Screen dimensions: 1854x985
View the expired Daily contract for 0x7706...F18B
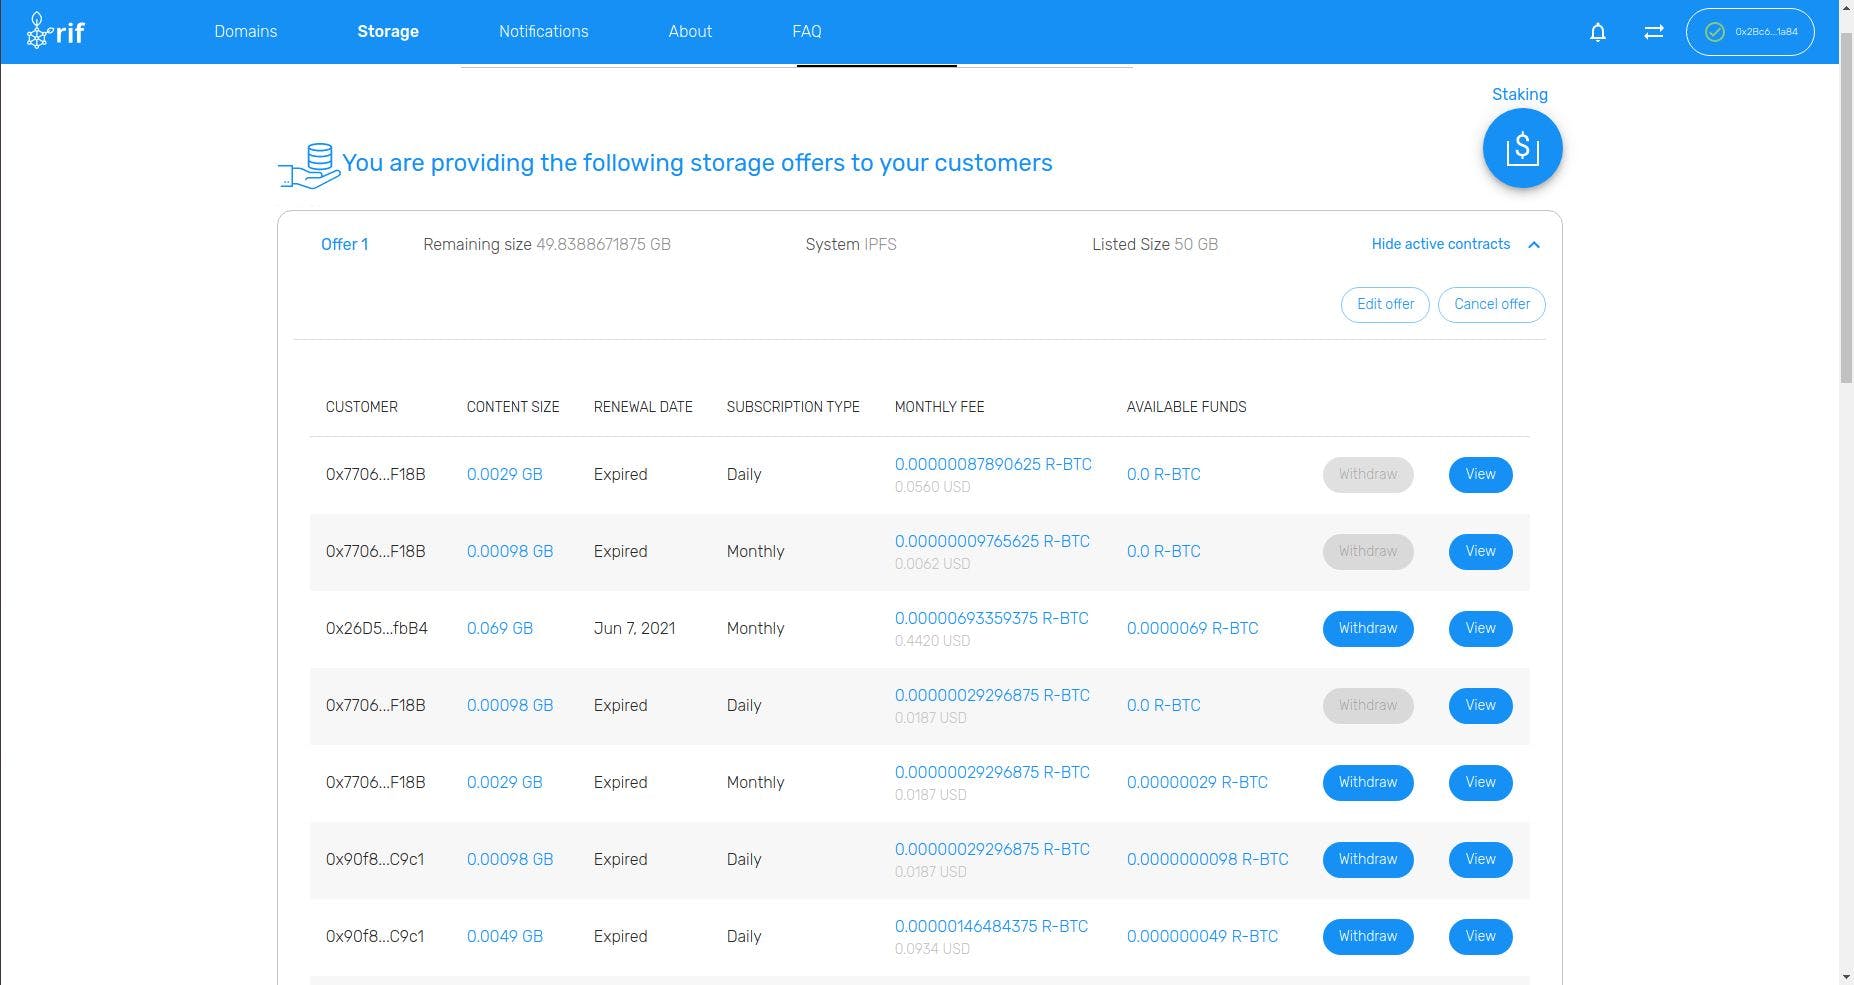[1480, 474]
